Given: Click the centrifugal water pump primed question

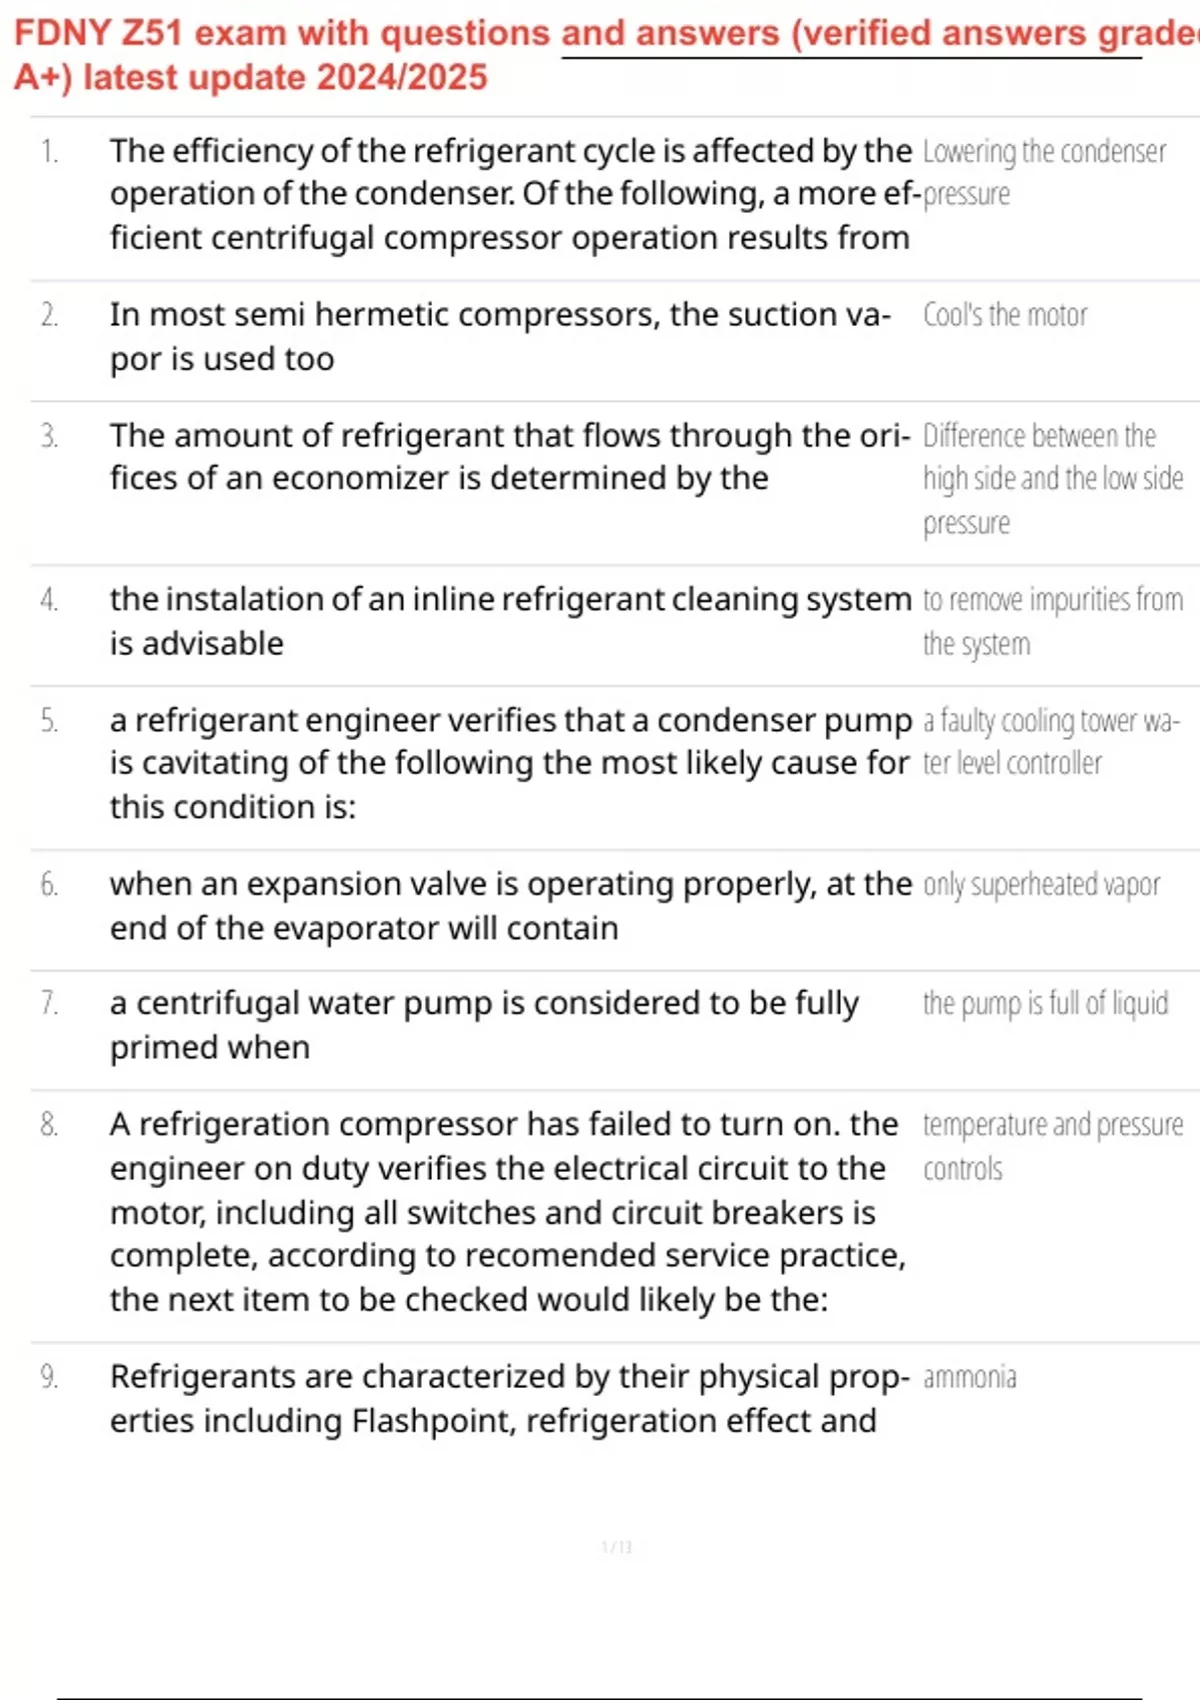Looking at the screenshot, I should [484, 1025].
